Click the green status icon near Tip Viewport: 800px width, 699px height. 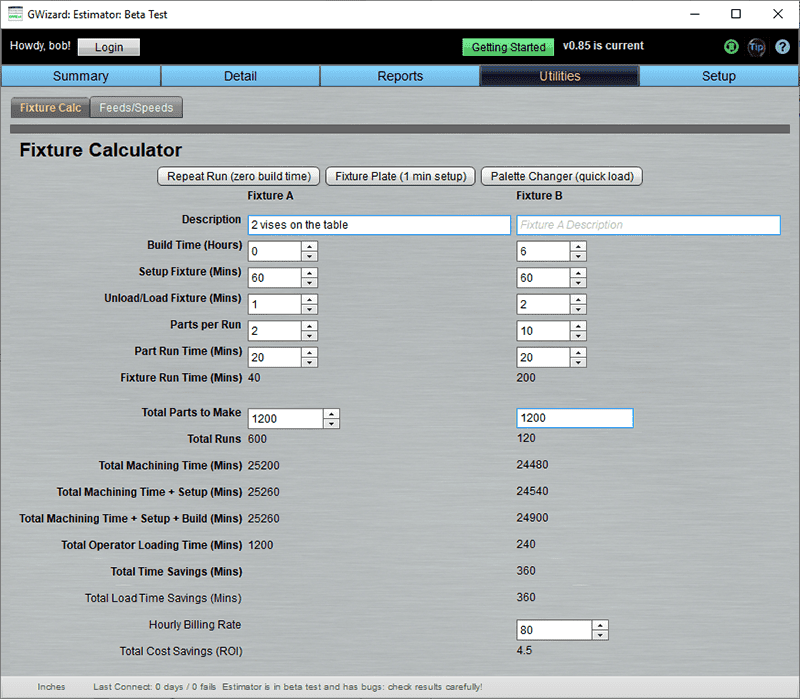coord(731,47)
